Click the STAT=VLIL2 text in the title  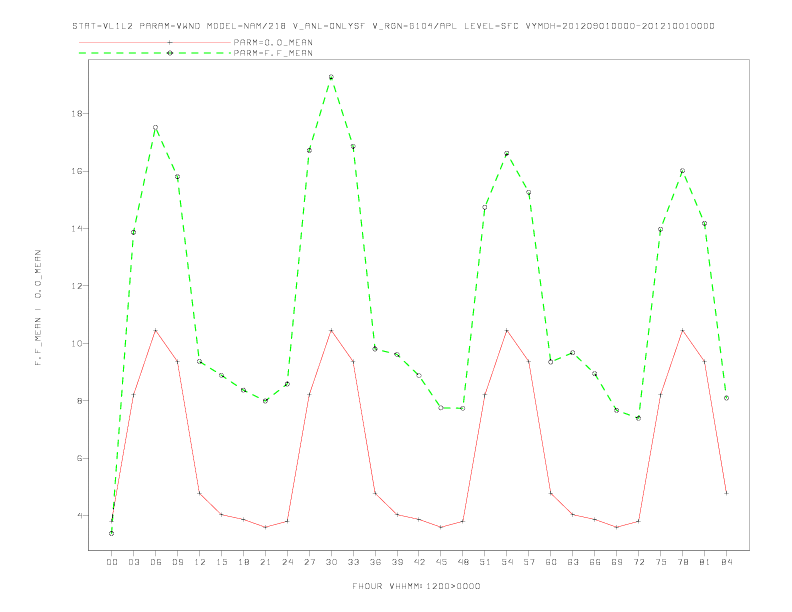[103, 26]
